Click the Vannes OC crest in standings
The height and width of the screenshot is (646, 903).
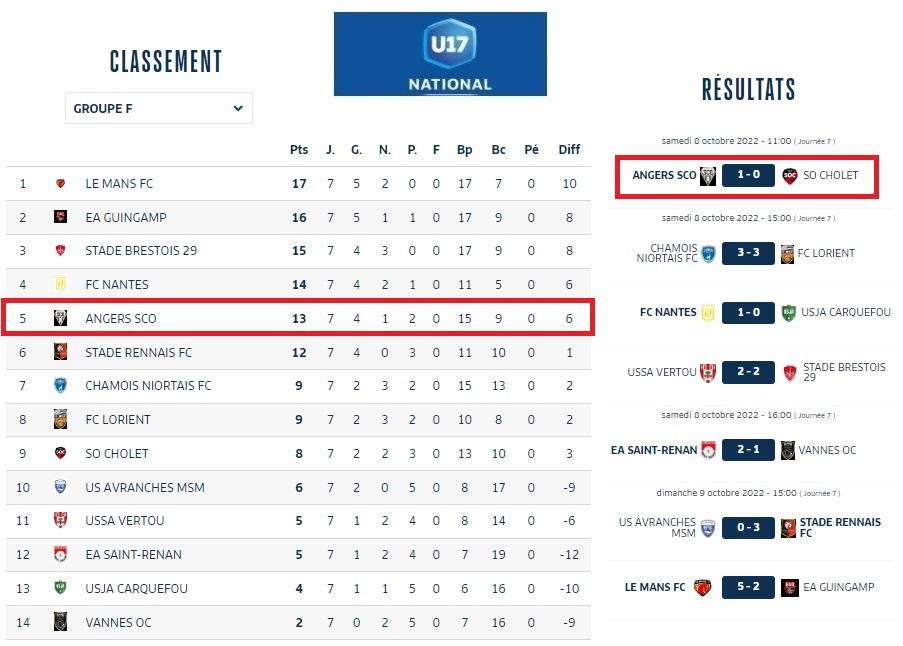(60, 622)
